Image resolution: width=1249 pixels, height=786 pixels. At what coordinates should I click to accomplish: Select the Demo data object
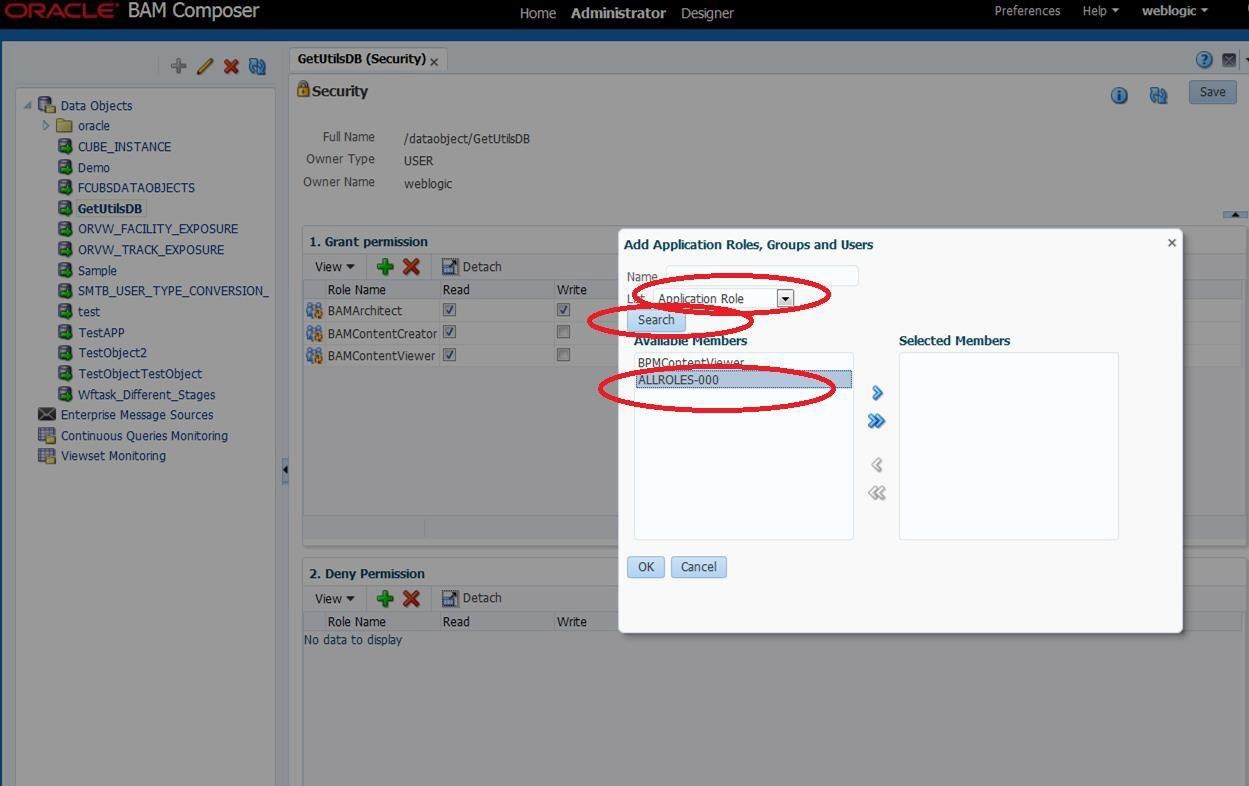coord(93,167)
